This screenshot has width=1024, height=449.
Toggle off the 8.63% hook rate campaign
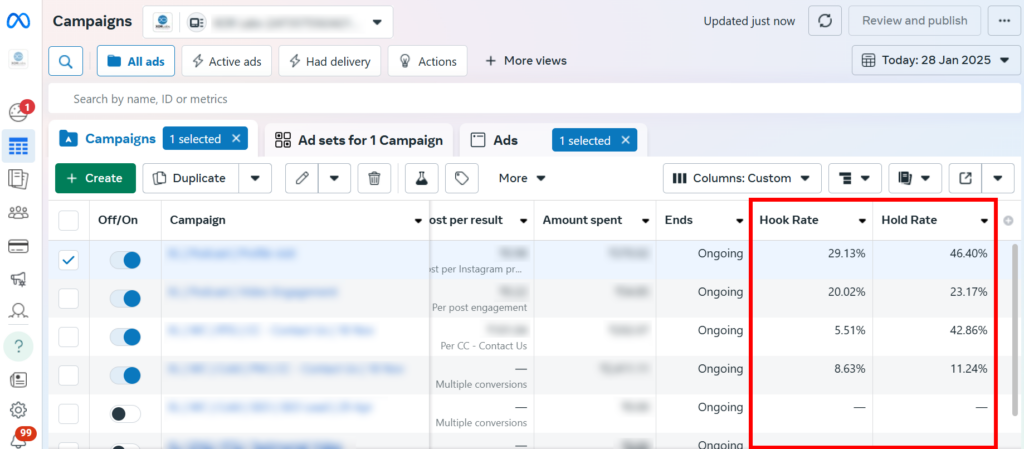click(x=125, y=376)
